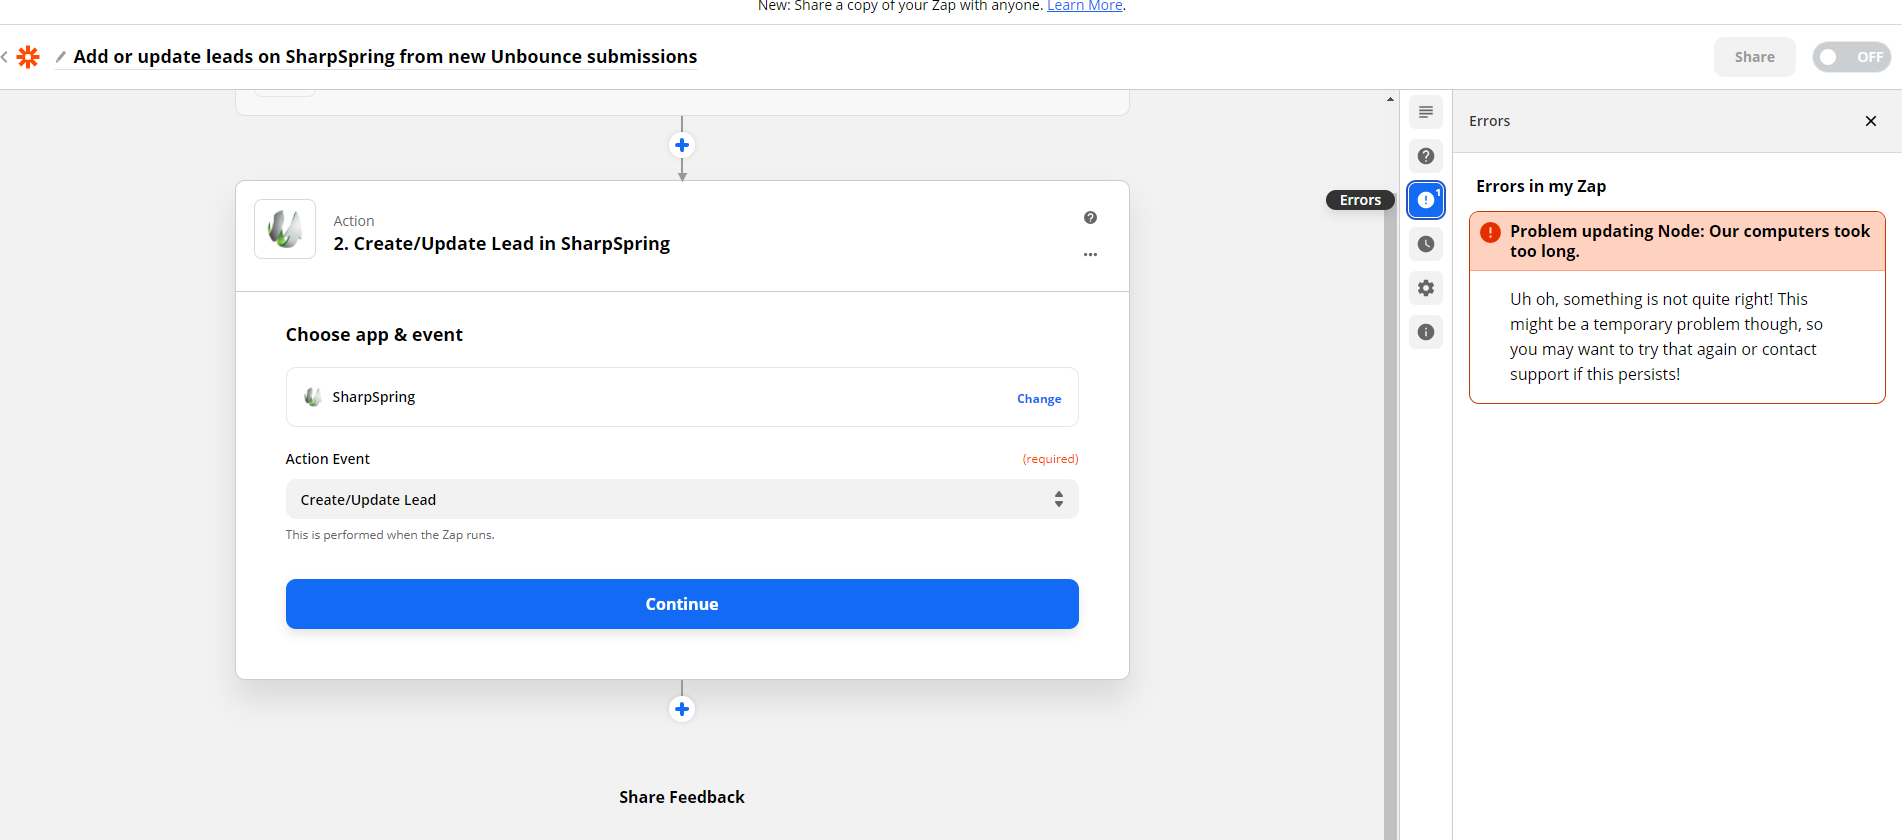Screen dimensions: 1902x840
Task: Open the Settings gear sidebar icon
Action: pos(1426,288)
